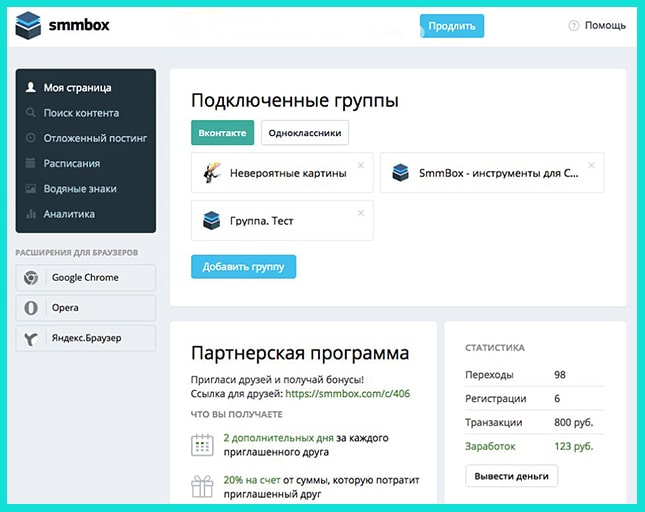Click the help question mark icon
The image size is (645, 512).
[x=573, y=25]
